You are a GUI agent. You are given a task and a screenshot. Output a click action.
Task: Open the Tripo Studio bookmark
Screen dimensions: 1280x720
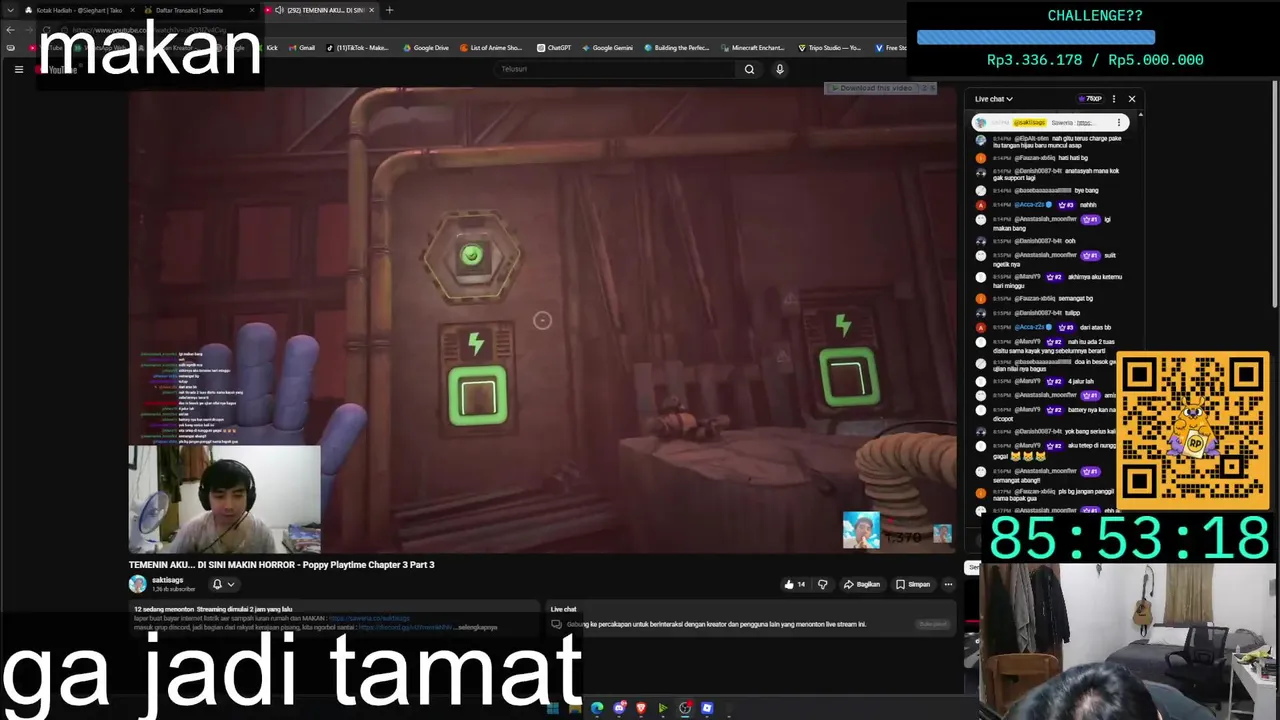829,48
